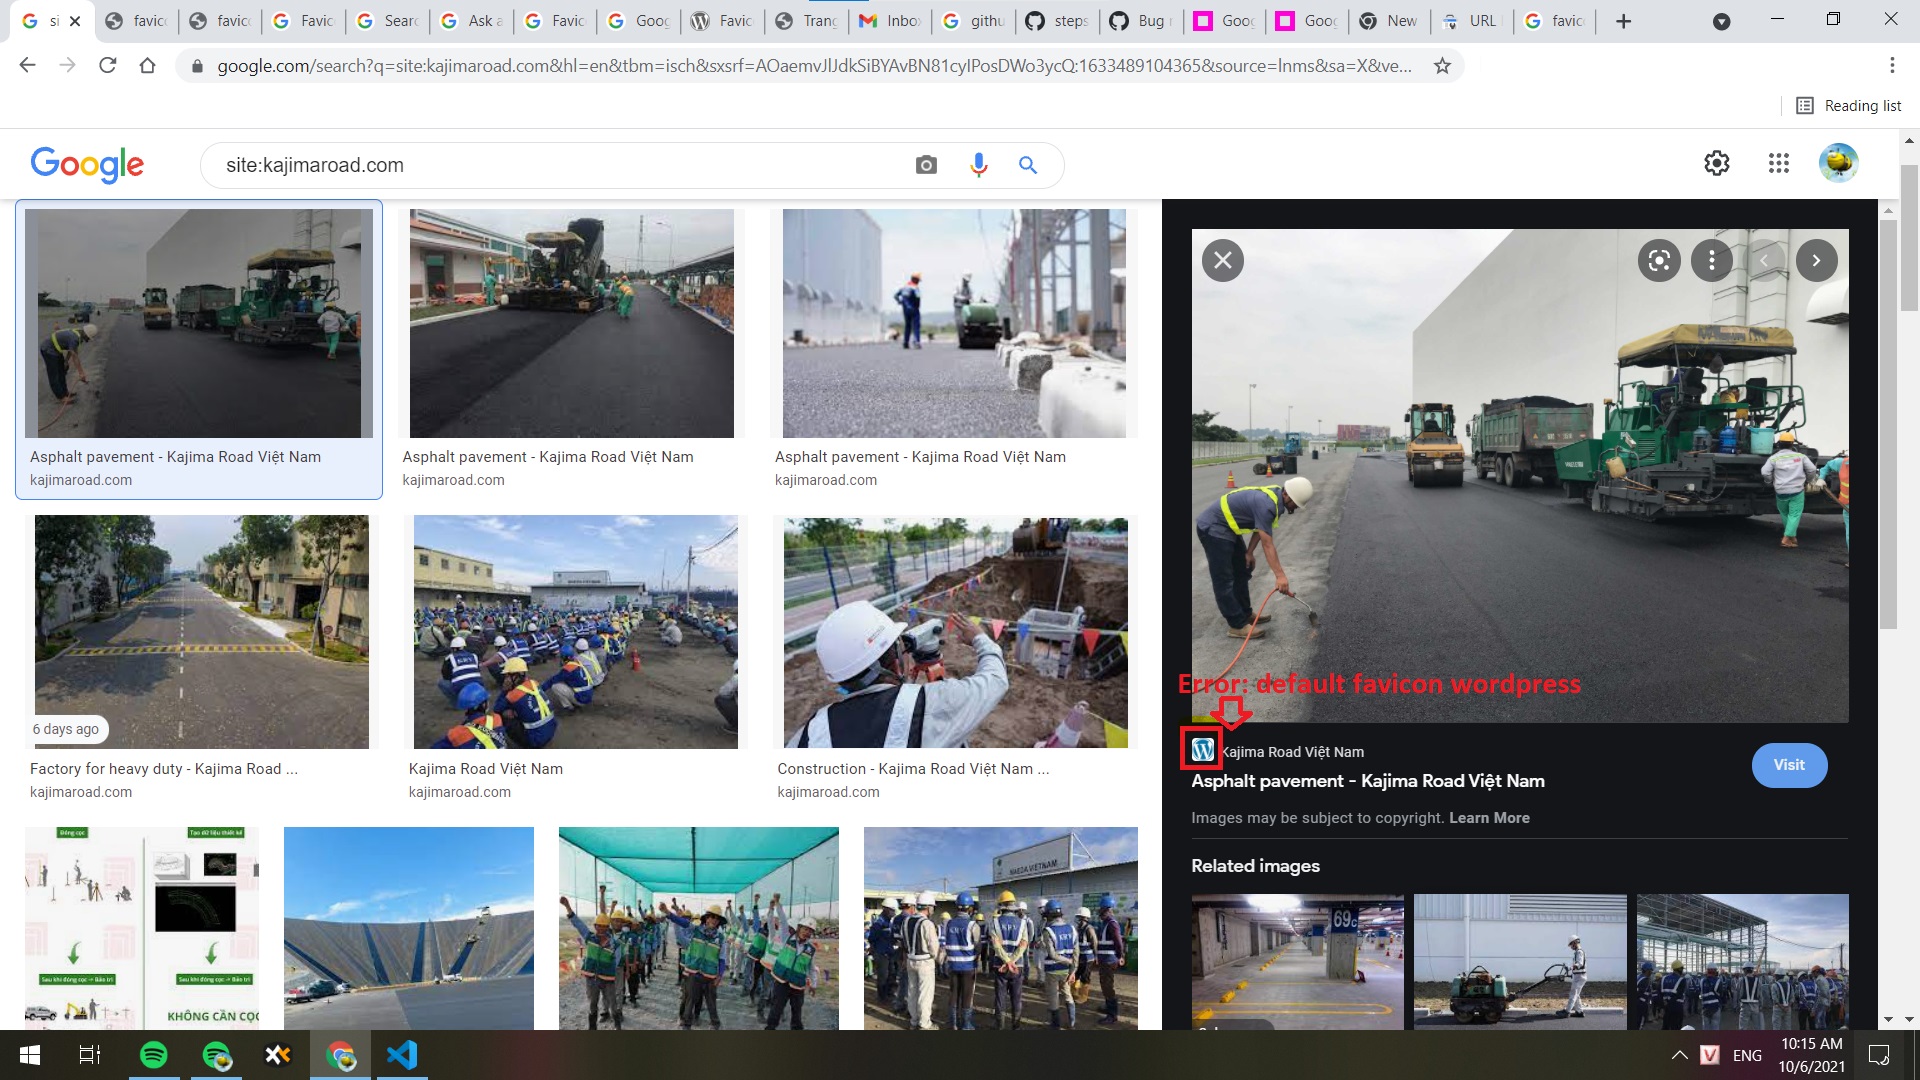
Task: Switch to the URL tab
Action: [1470, 21]
